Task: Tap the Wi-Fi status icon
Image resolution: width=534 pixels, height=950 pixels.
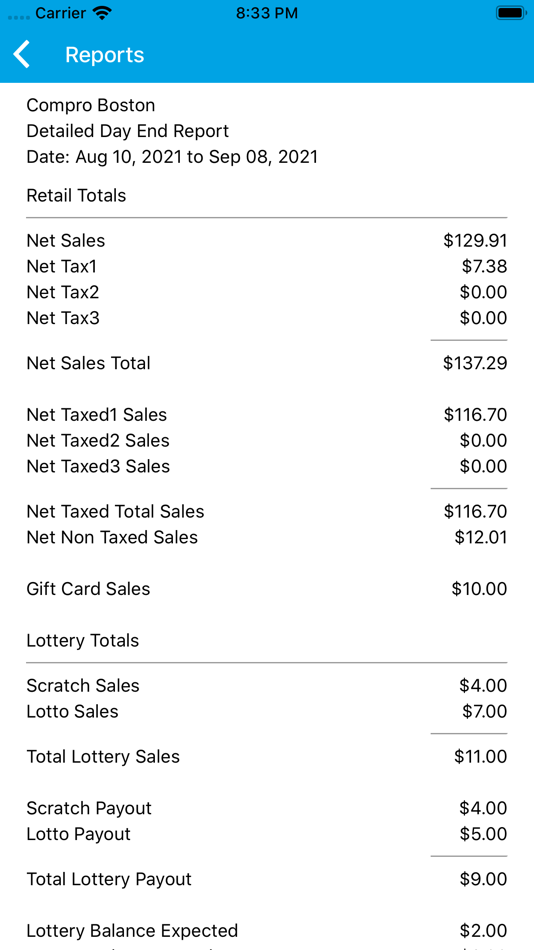Action: 102,13
